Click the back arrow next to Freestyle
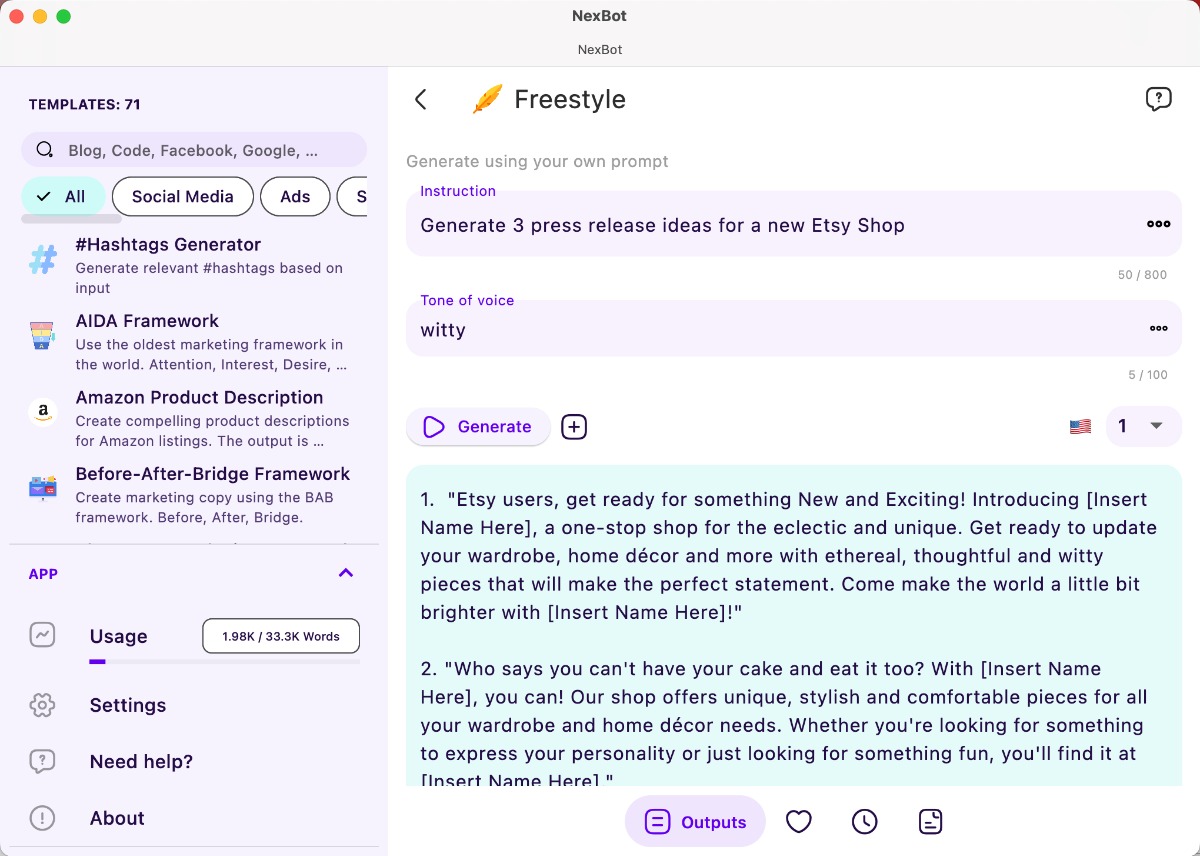1200x856 pixels. 421,99
